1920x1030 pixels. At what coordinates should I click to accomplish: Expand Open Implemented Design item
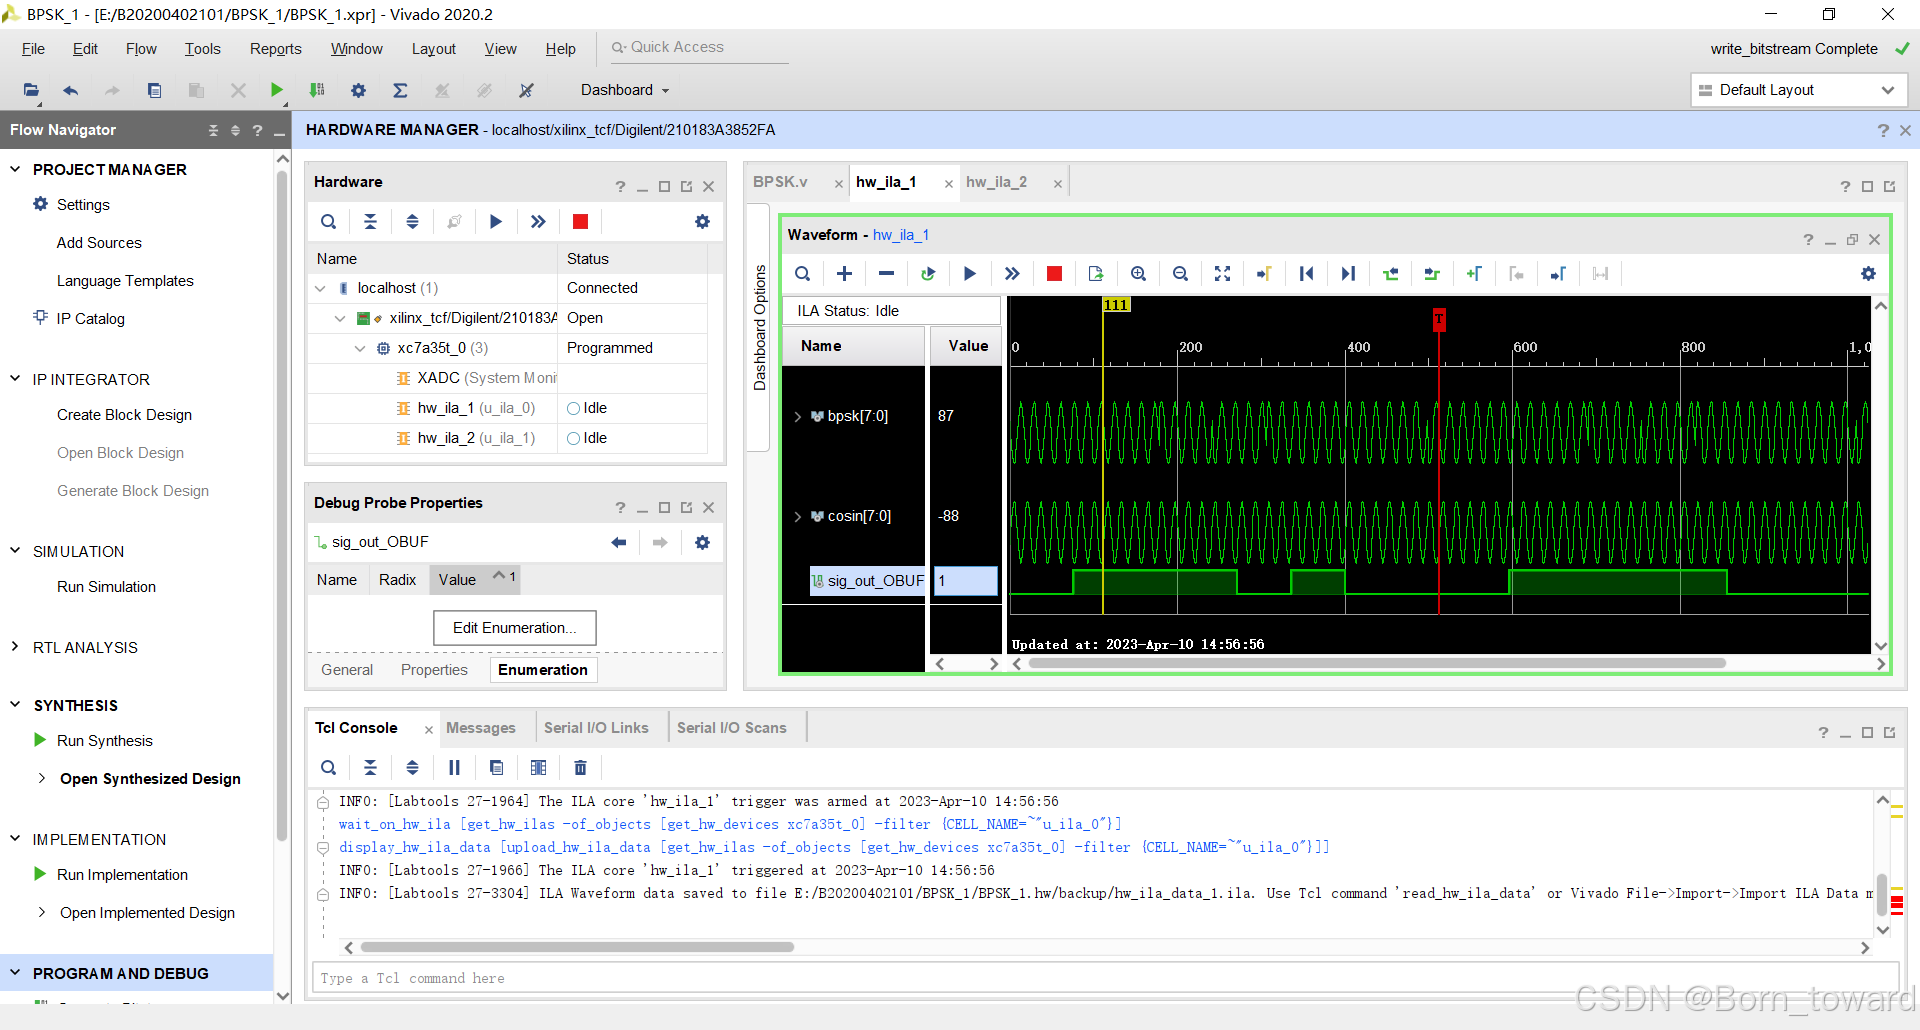coord(41,912)
